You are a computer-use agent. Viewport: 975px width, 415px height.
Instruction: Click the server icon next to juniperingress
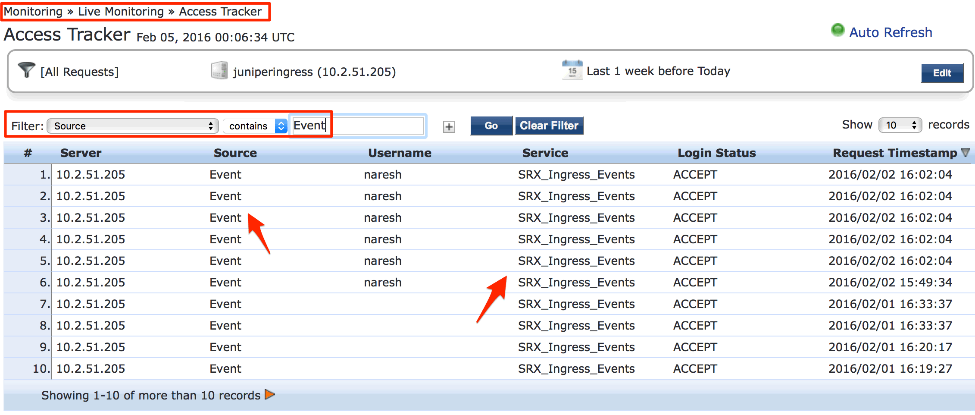pos(219,71)
